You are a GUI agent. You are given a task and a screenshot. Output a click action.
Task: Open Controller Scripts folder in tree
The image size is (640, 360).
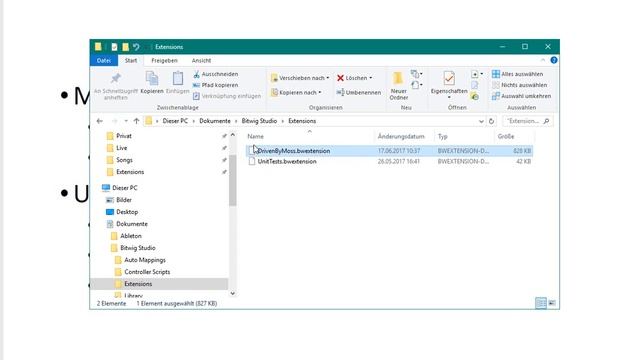pos(147,272)
